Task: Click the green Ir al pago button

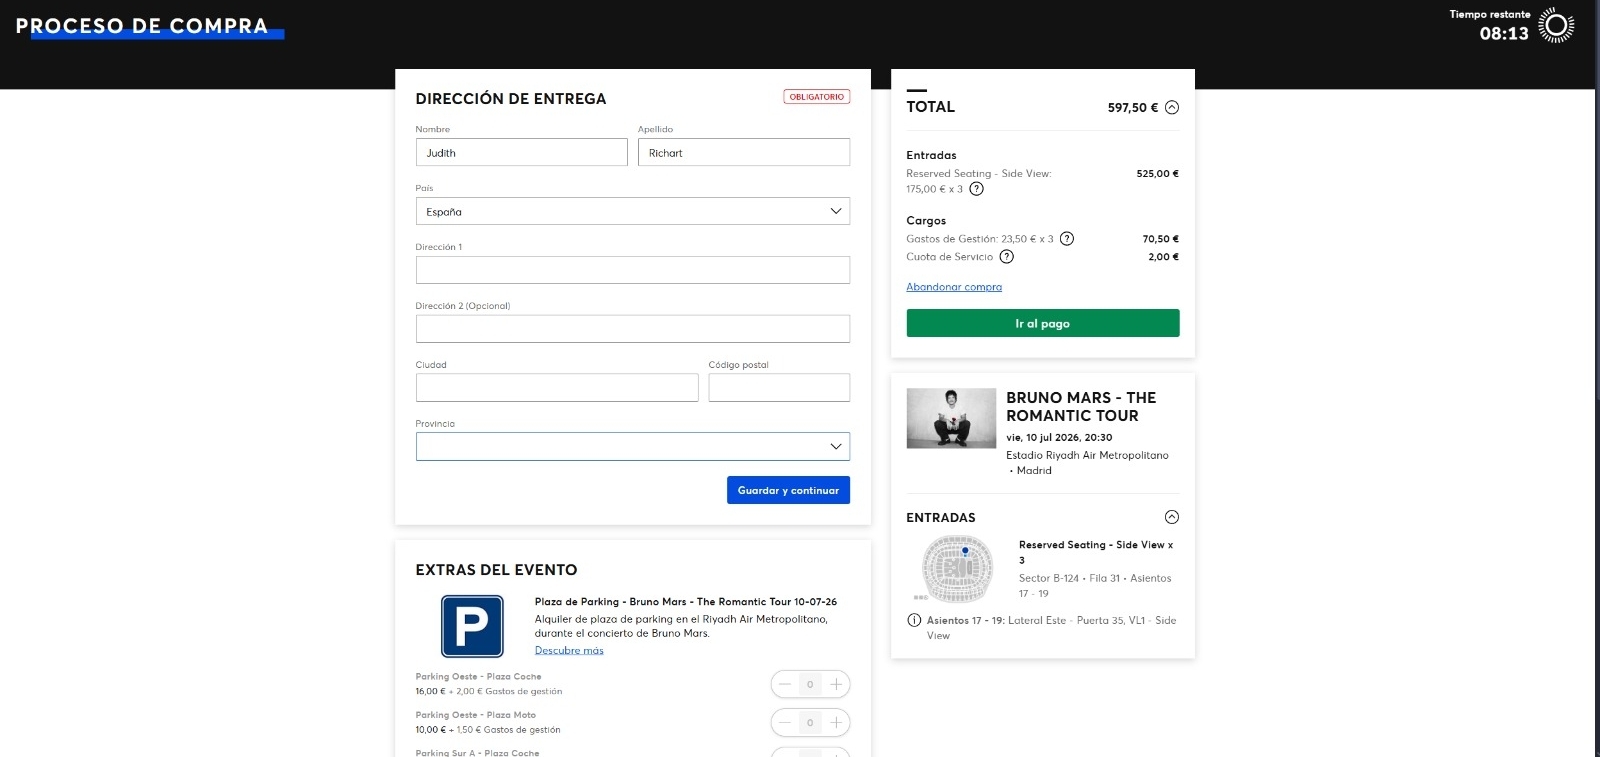Action: (x=1042, y=323)
